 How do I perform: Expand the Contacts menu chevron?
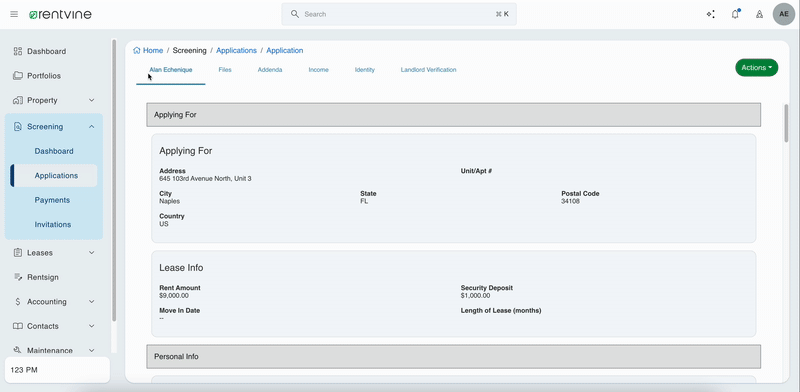[92, 326]
